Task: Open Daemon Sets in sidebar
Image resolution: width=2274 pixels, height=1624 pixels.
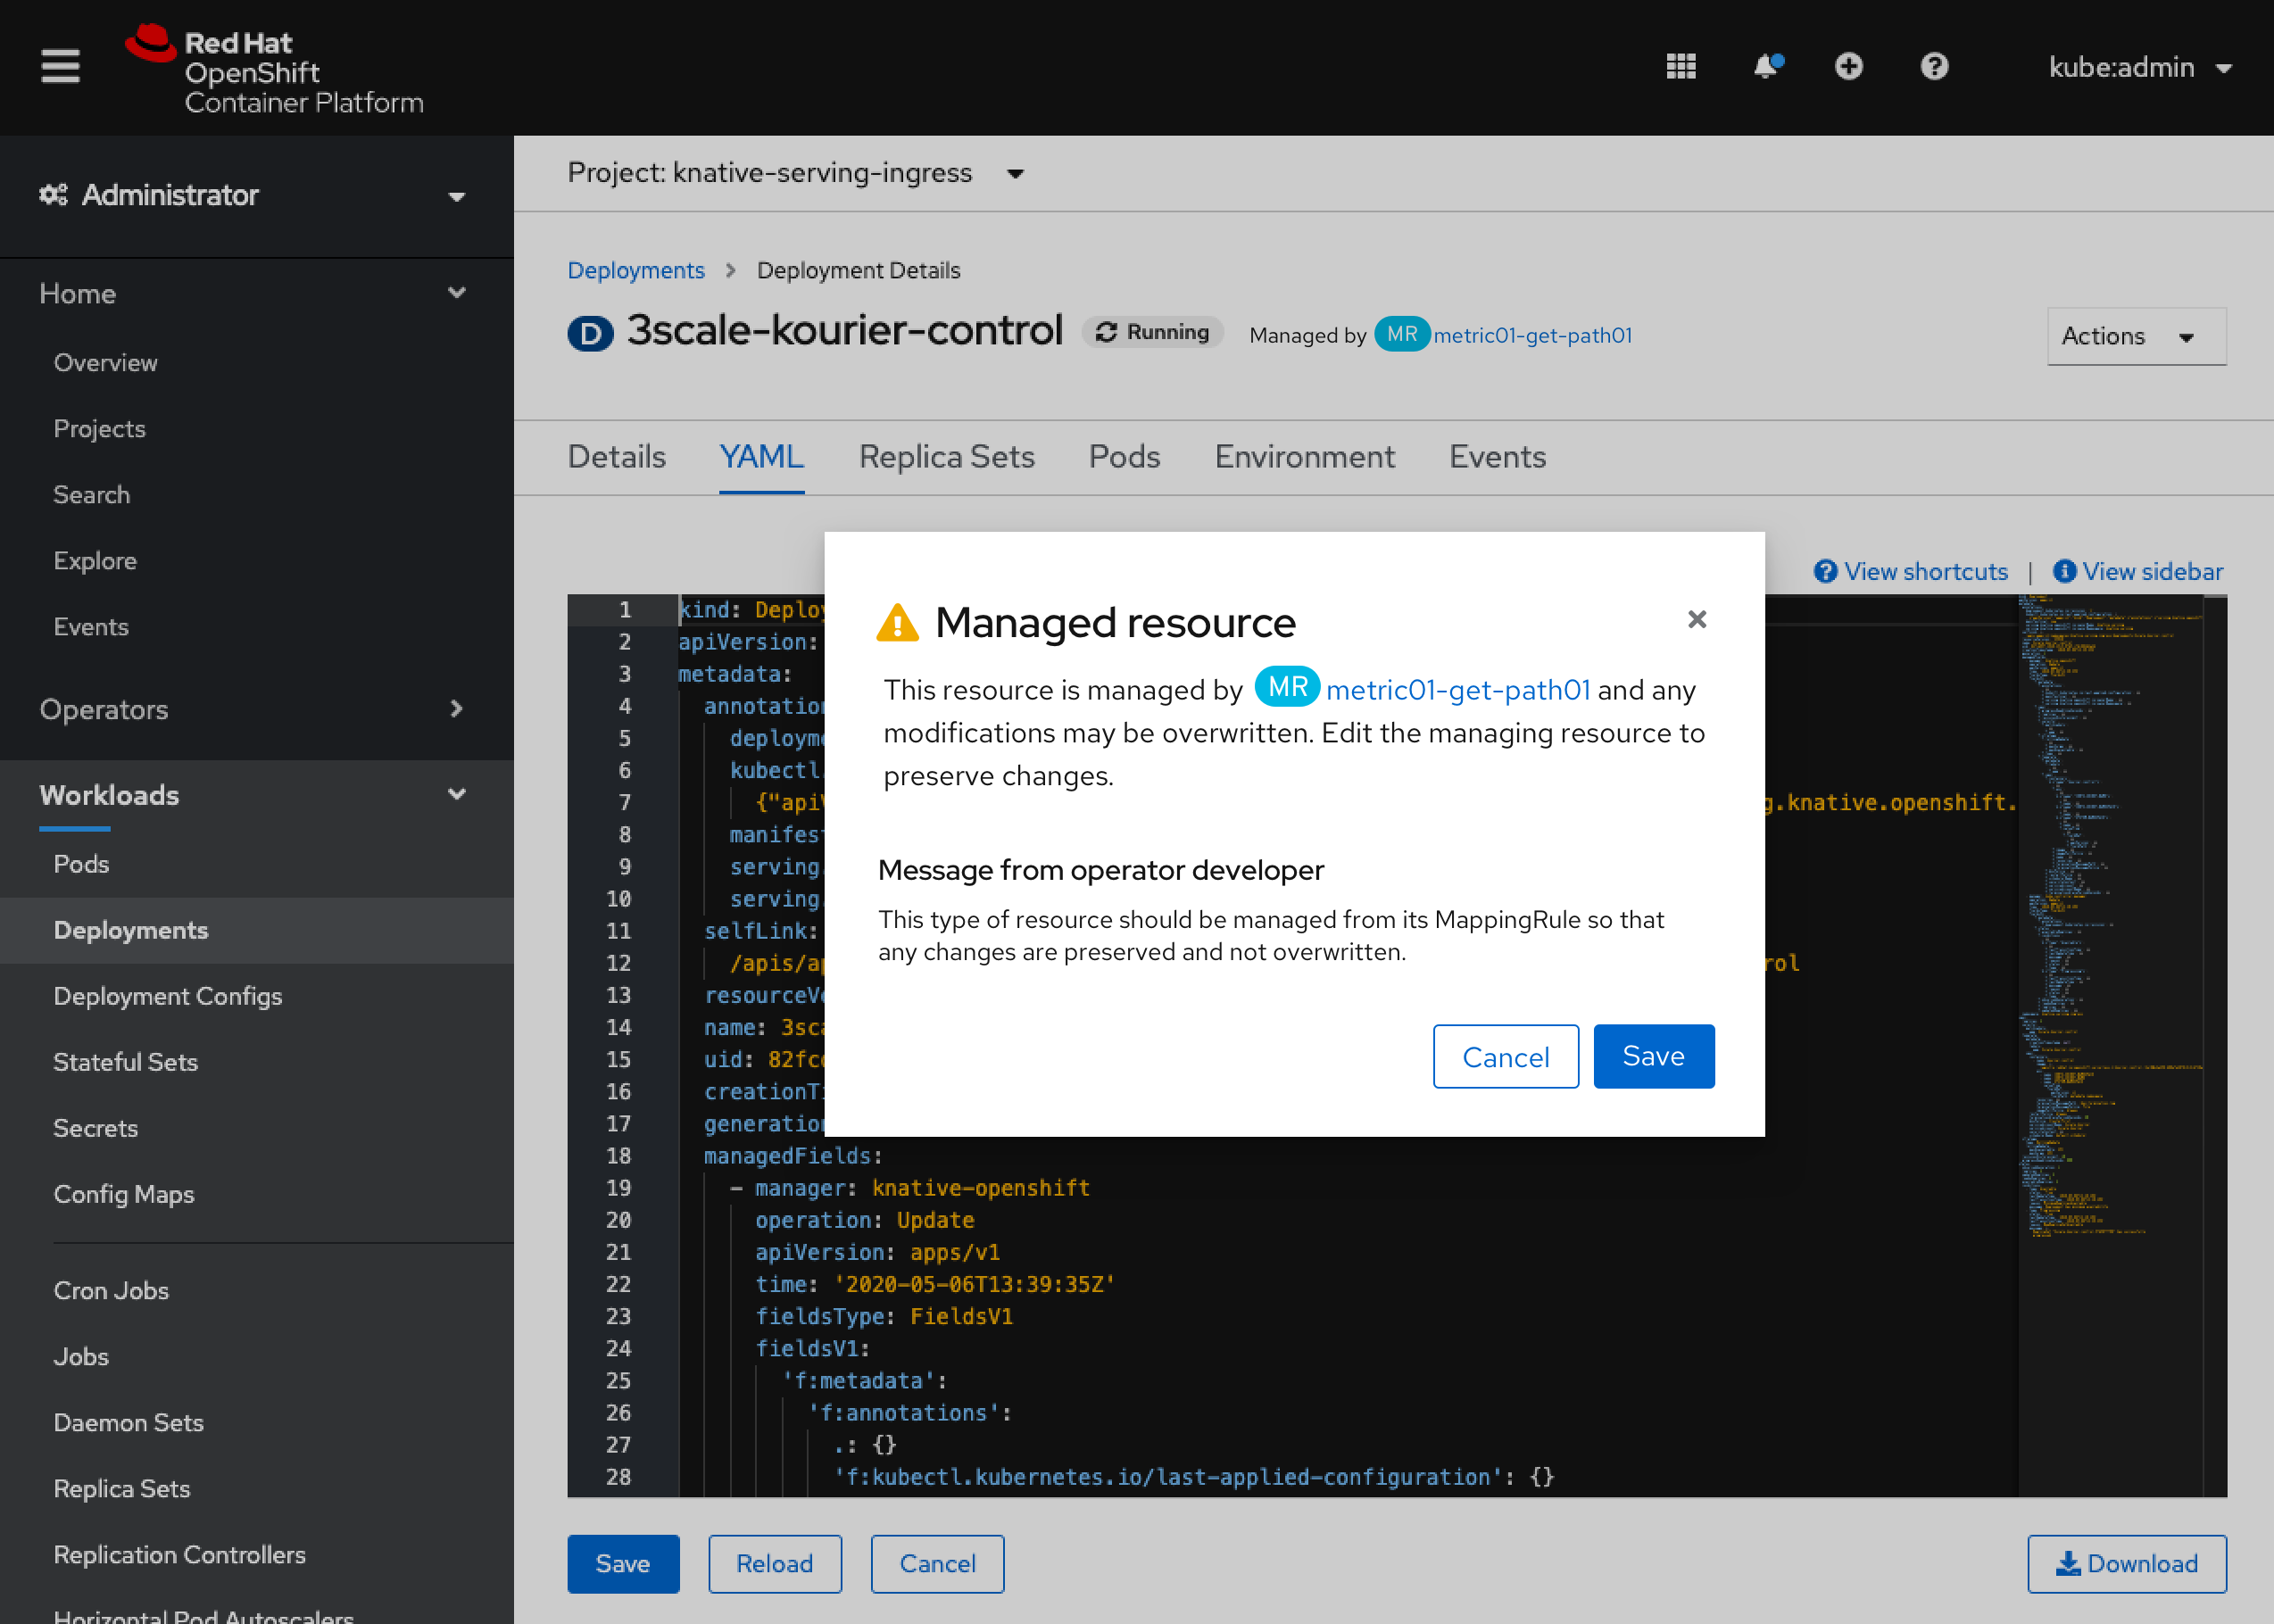Action: click(128, 1422)
